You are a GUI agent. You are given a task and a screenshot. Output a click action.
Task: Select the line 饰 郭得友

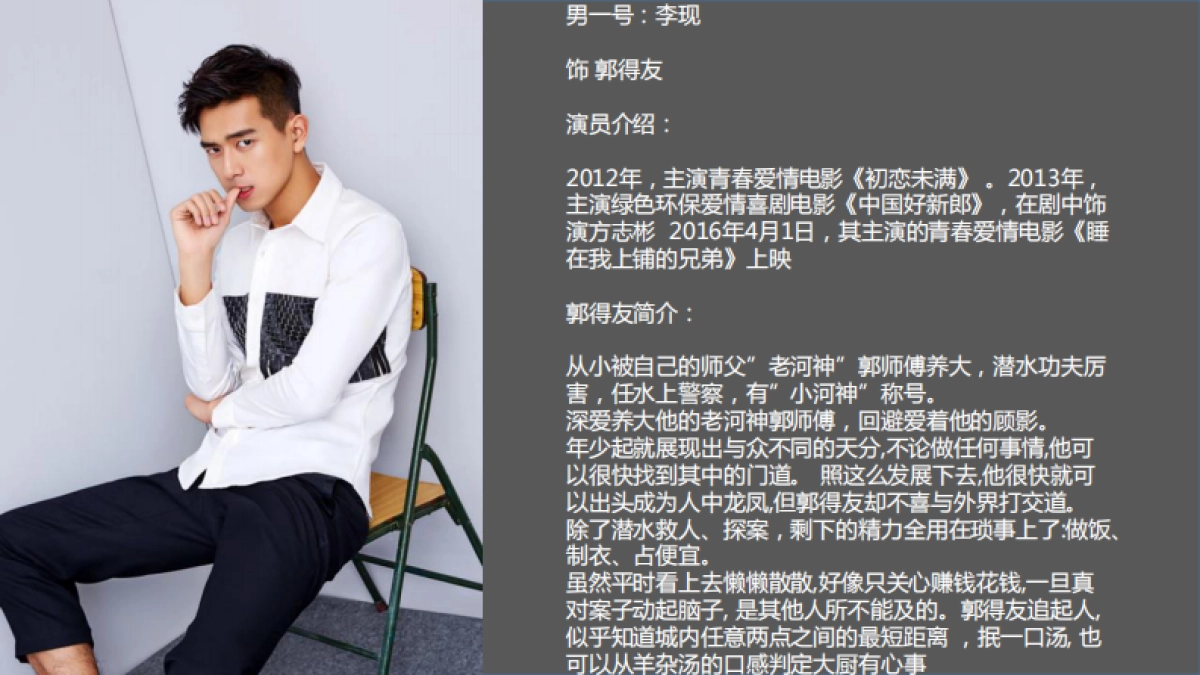(614, 71)
